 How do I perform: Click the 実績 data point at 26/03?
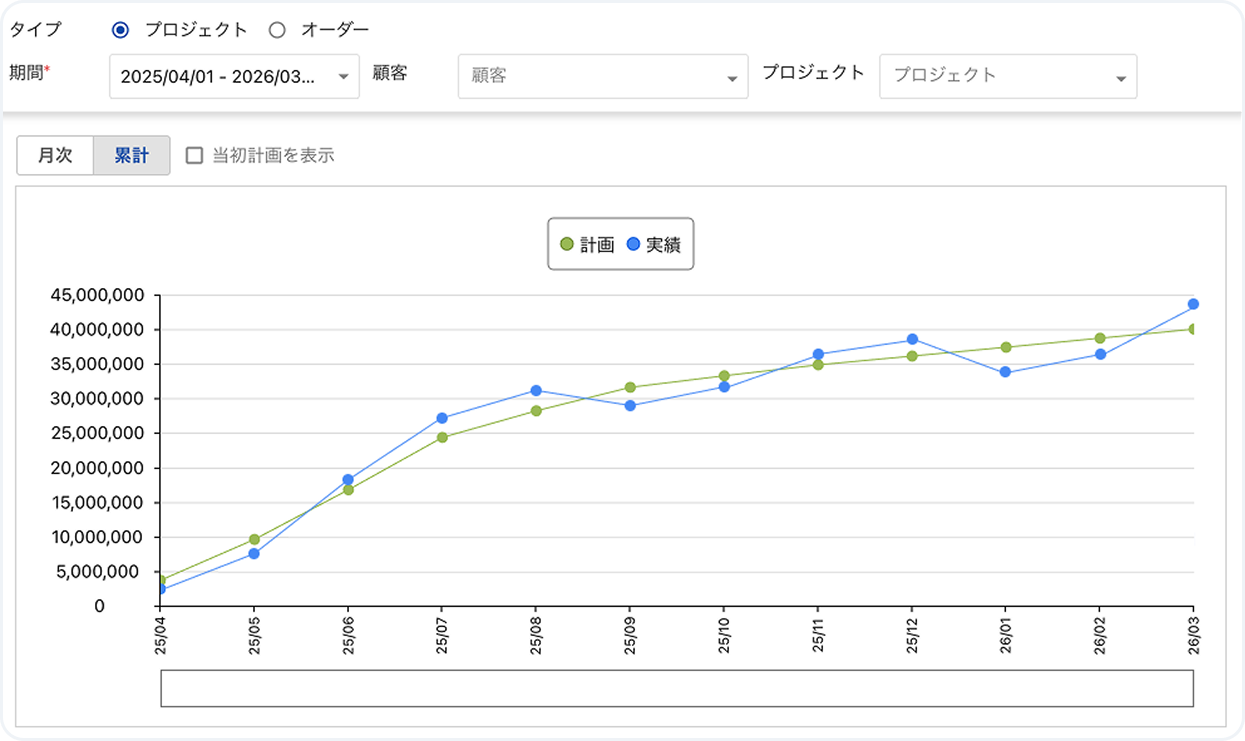click(x=1193, y=304)
